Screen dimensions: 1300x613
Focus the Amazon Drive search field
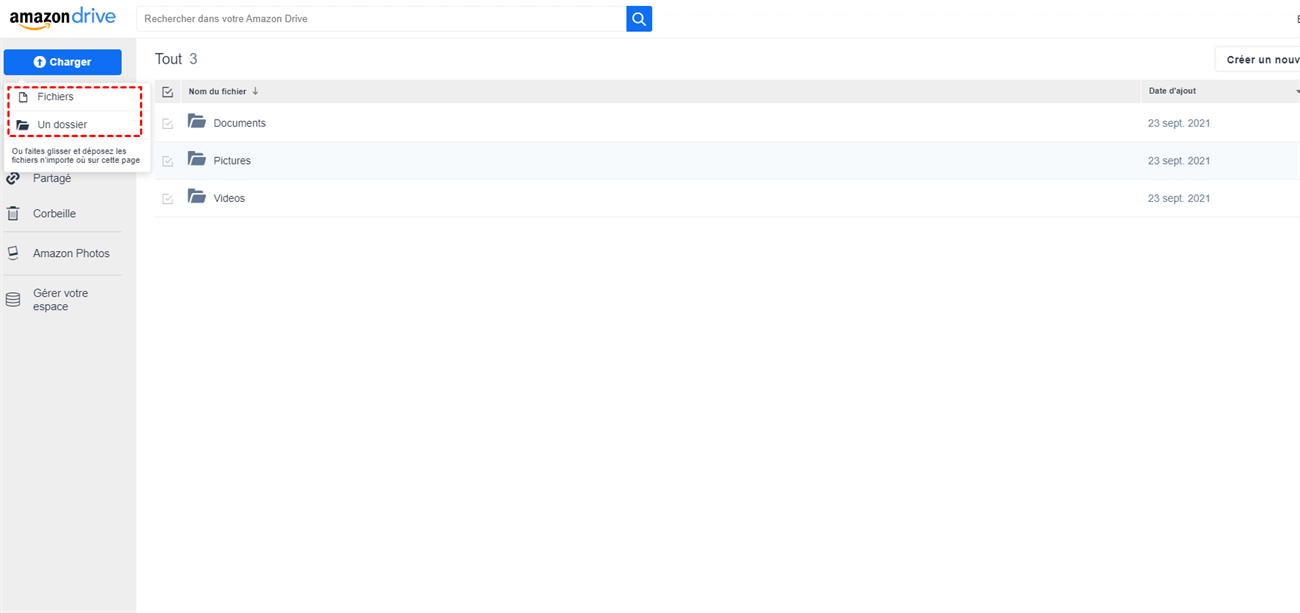click(x=381, y=19)
